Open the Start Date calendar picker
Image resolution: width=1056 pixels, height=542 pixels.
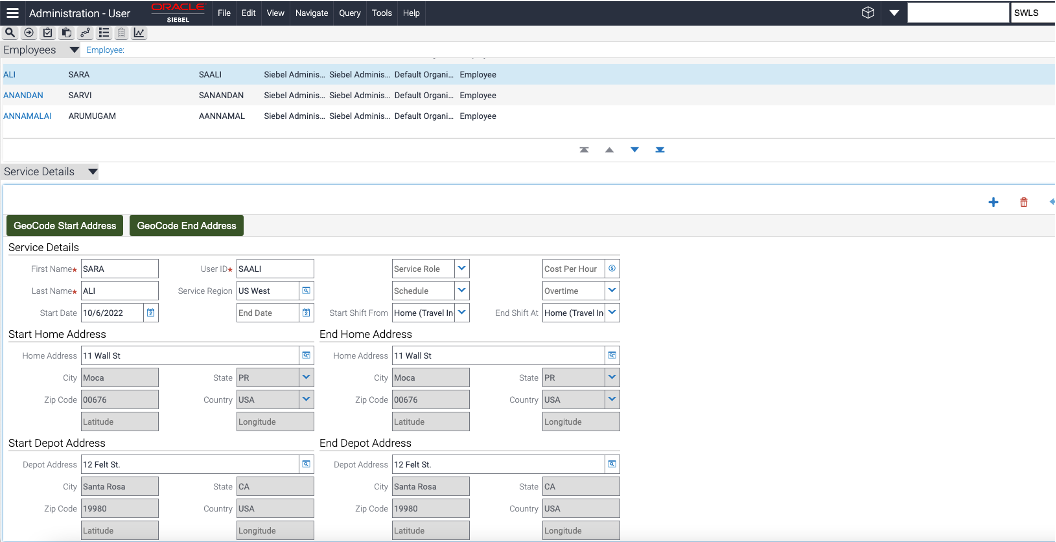click(151, 313)
